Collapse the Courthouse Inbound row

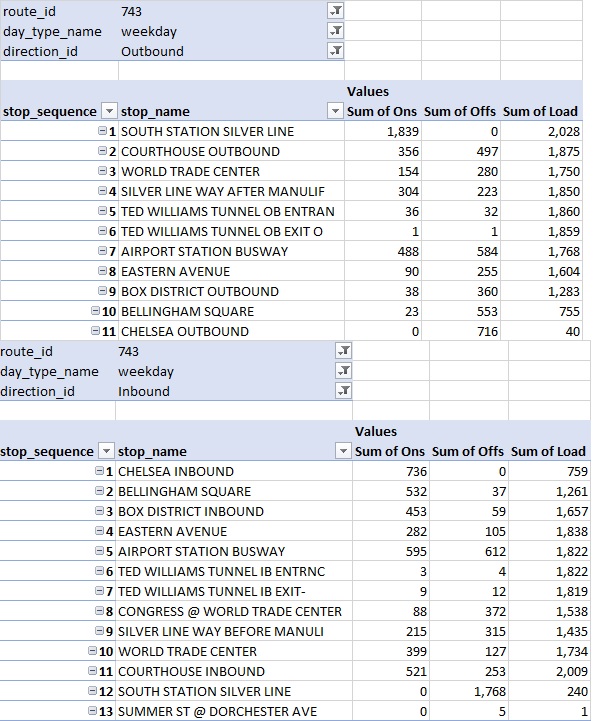click(92, 671)
